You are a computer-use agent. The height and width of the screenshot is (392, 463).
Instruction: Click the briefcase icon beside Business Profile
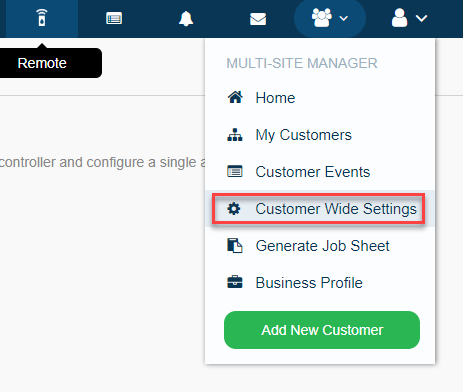[x=235, y=282]
